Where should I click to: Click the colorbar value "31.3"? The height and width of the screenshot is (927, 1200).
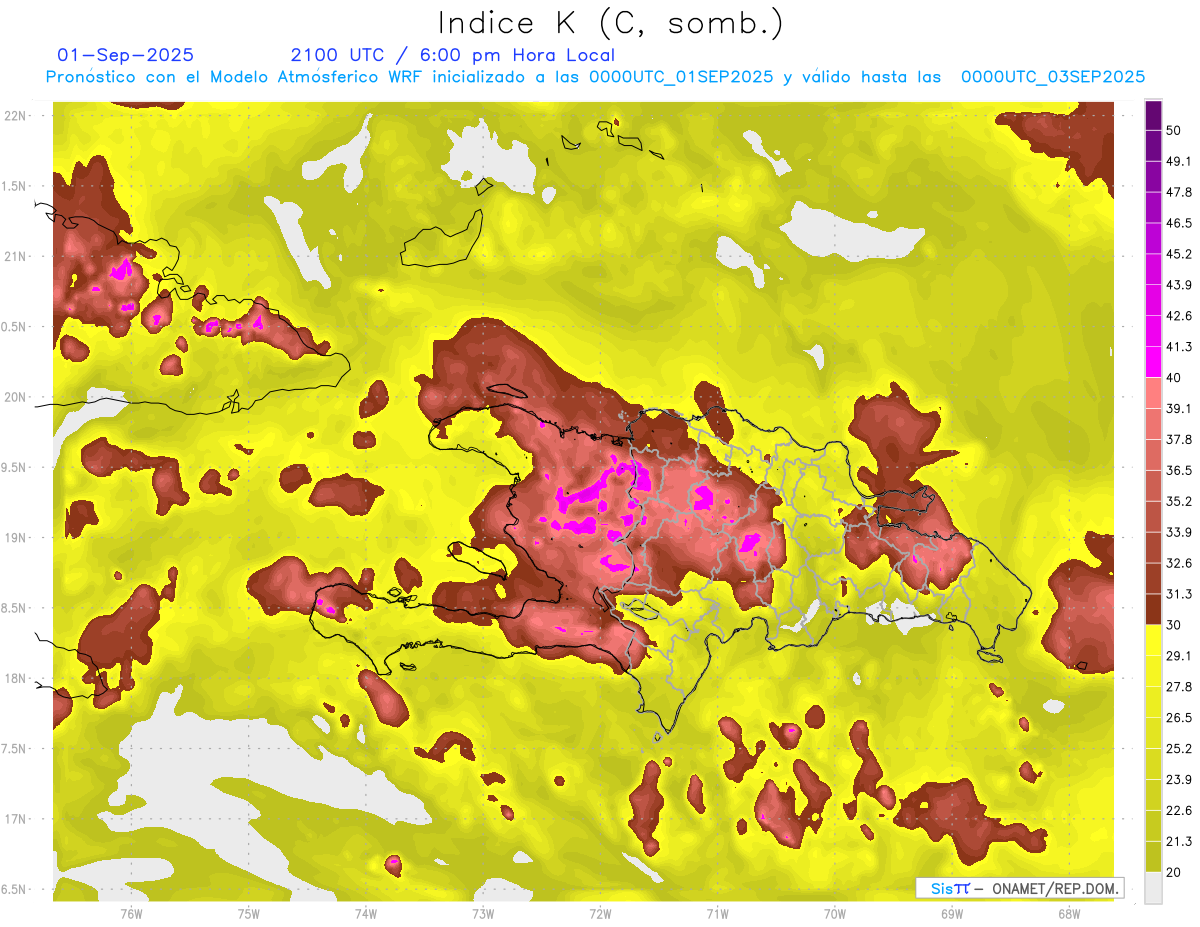(1179, 594)
